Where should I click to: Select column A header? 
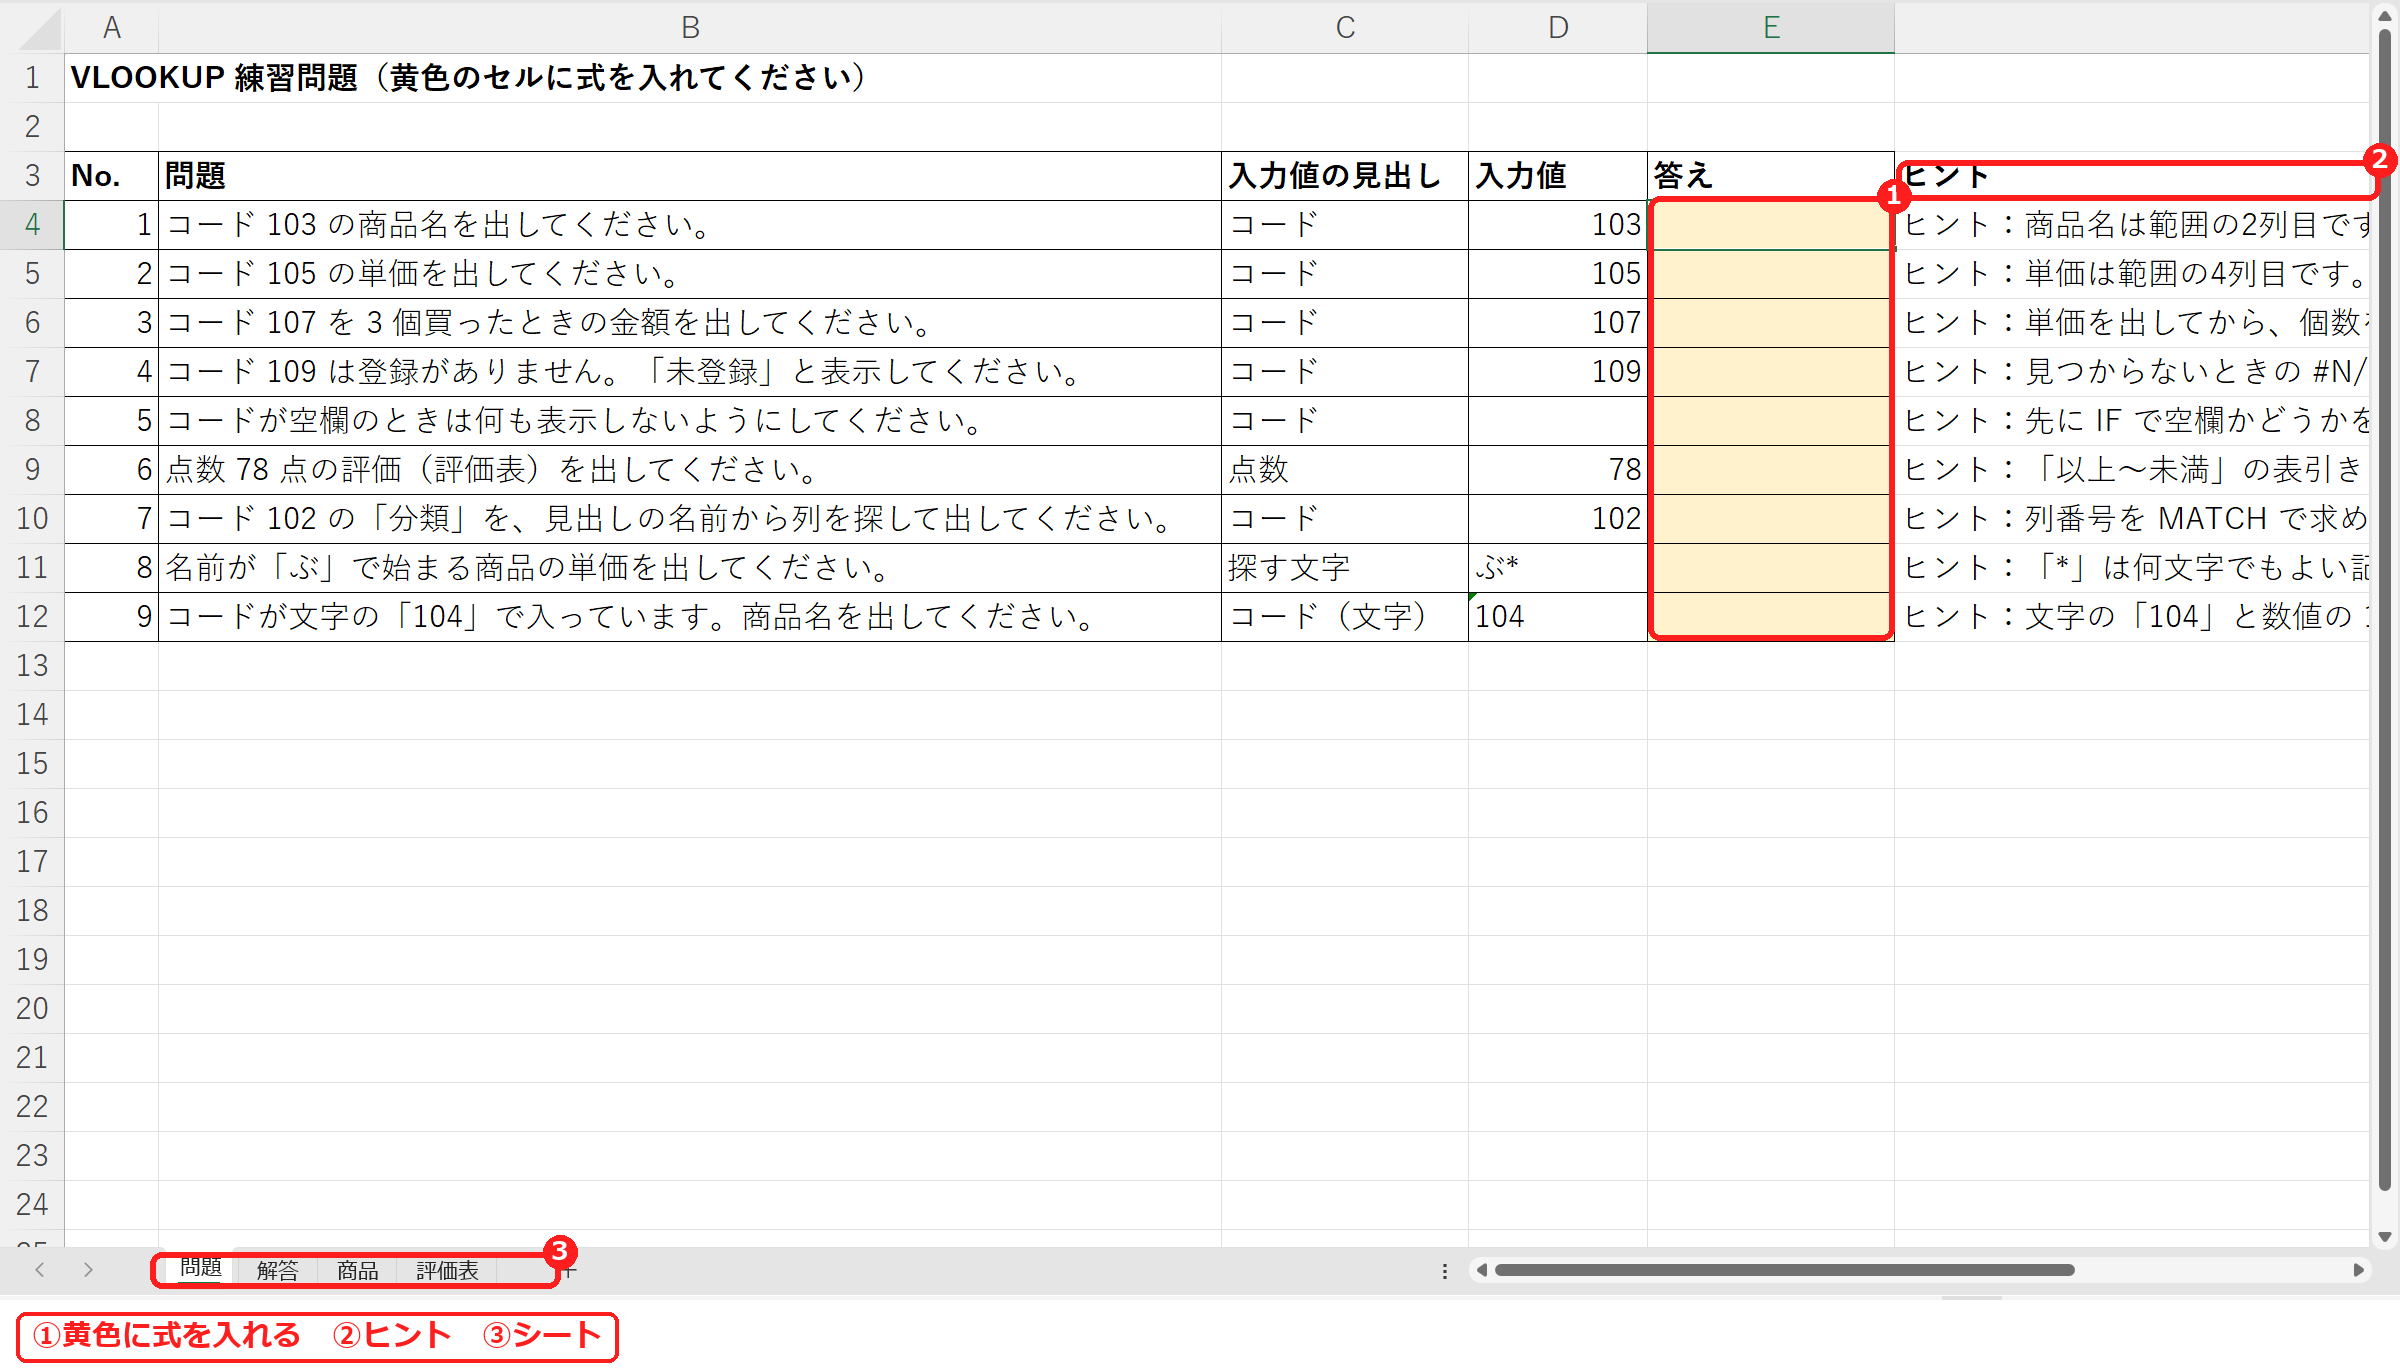(x=112, y=28)
